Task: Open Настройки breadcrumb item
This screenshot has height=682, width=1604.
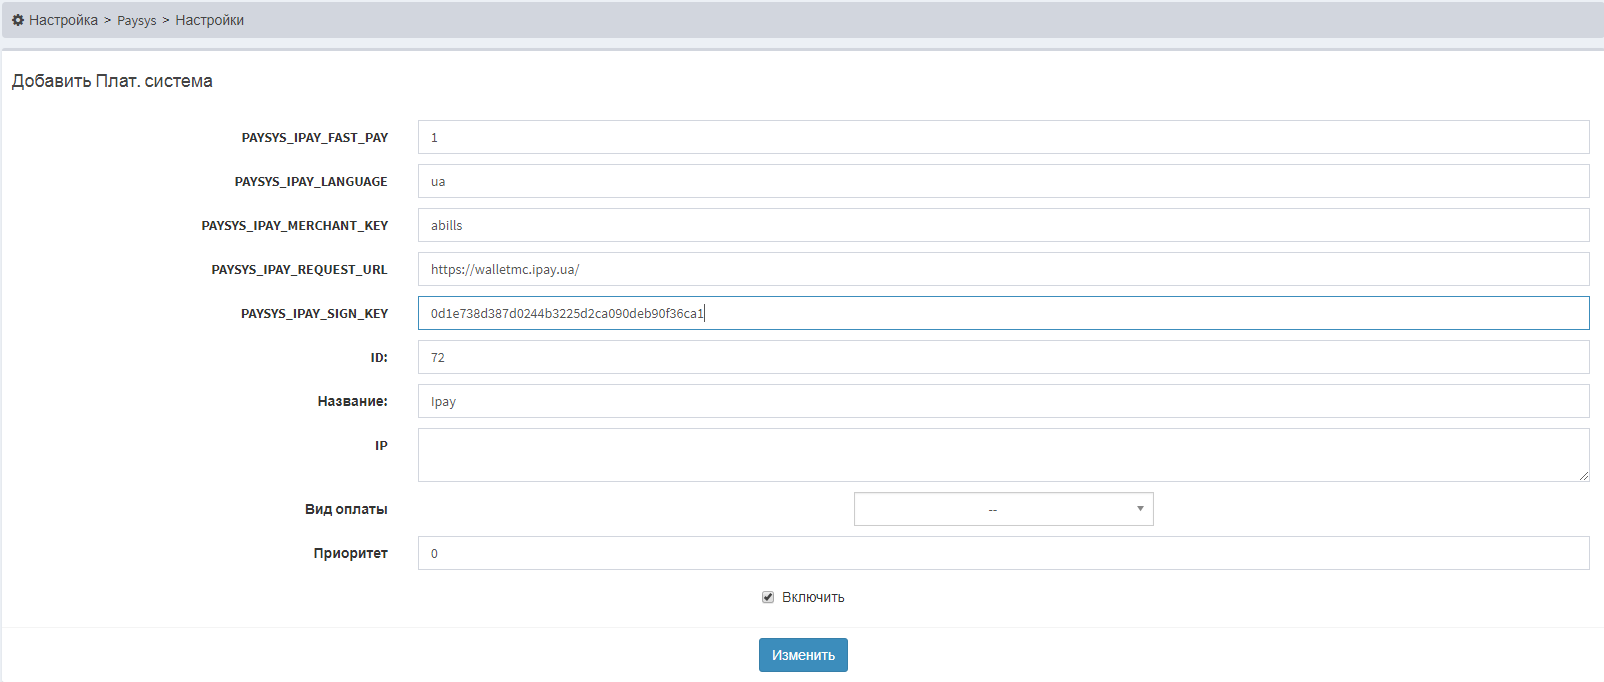Action: (x=210, y=20)
